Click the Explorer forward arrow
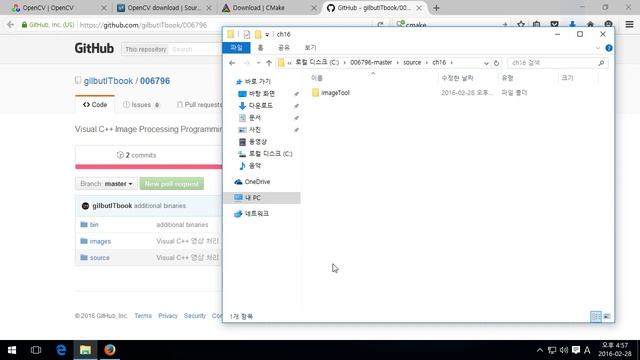The width and height of the screenshot is (640, 360). click(247, 63)
